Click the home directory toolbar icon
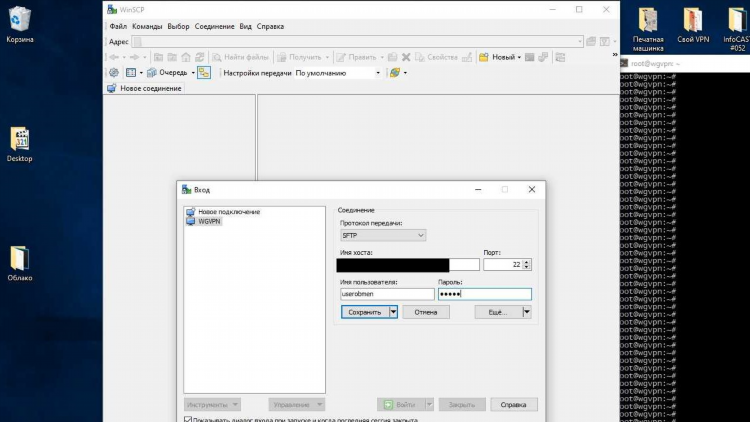750x422 pixels. [186, 57]
